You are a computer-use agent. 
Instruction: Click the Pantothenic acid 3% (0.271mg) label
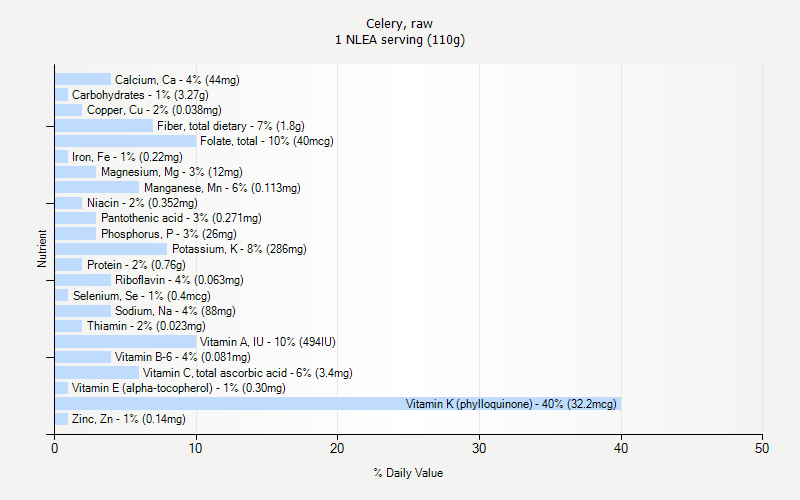(x=181, y=218)
